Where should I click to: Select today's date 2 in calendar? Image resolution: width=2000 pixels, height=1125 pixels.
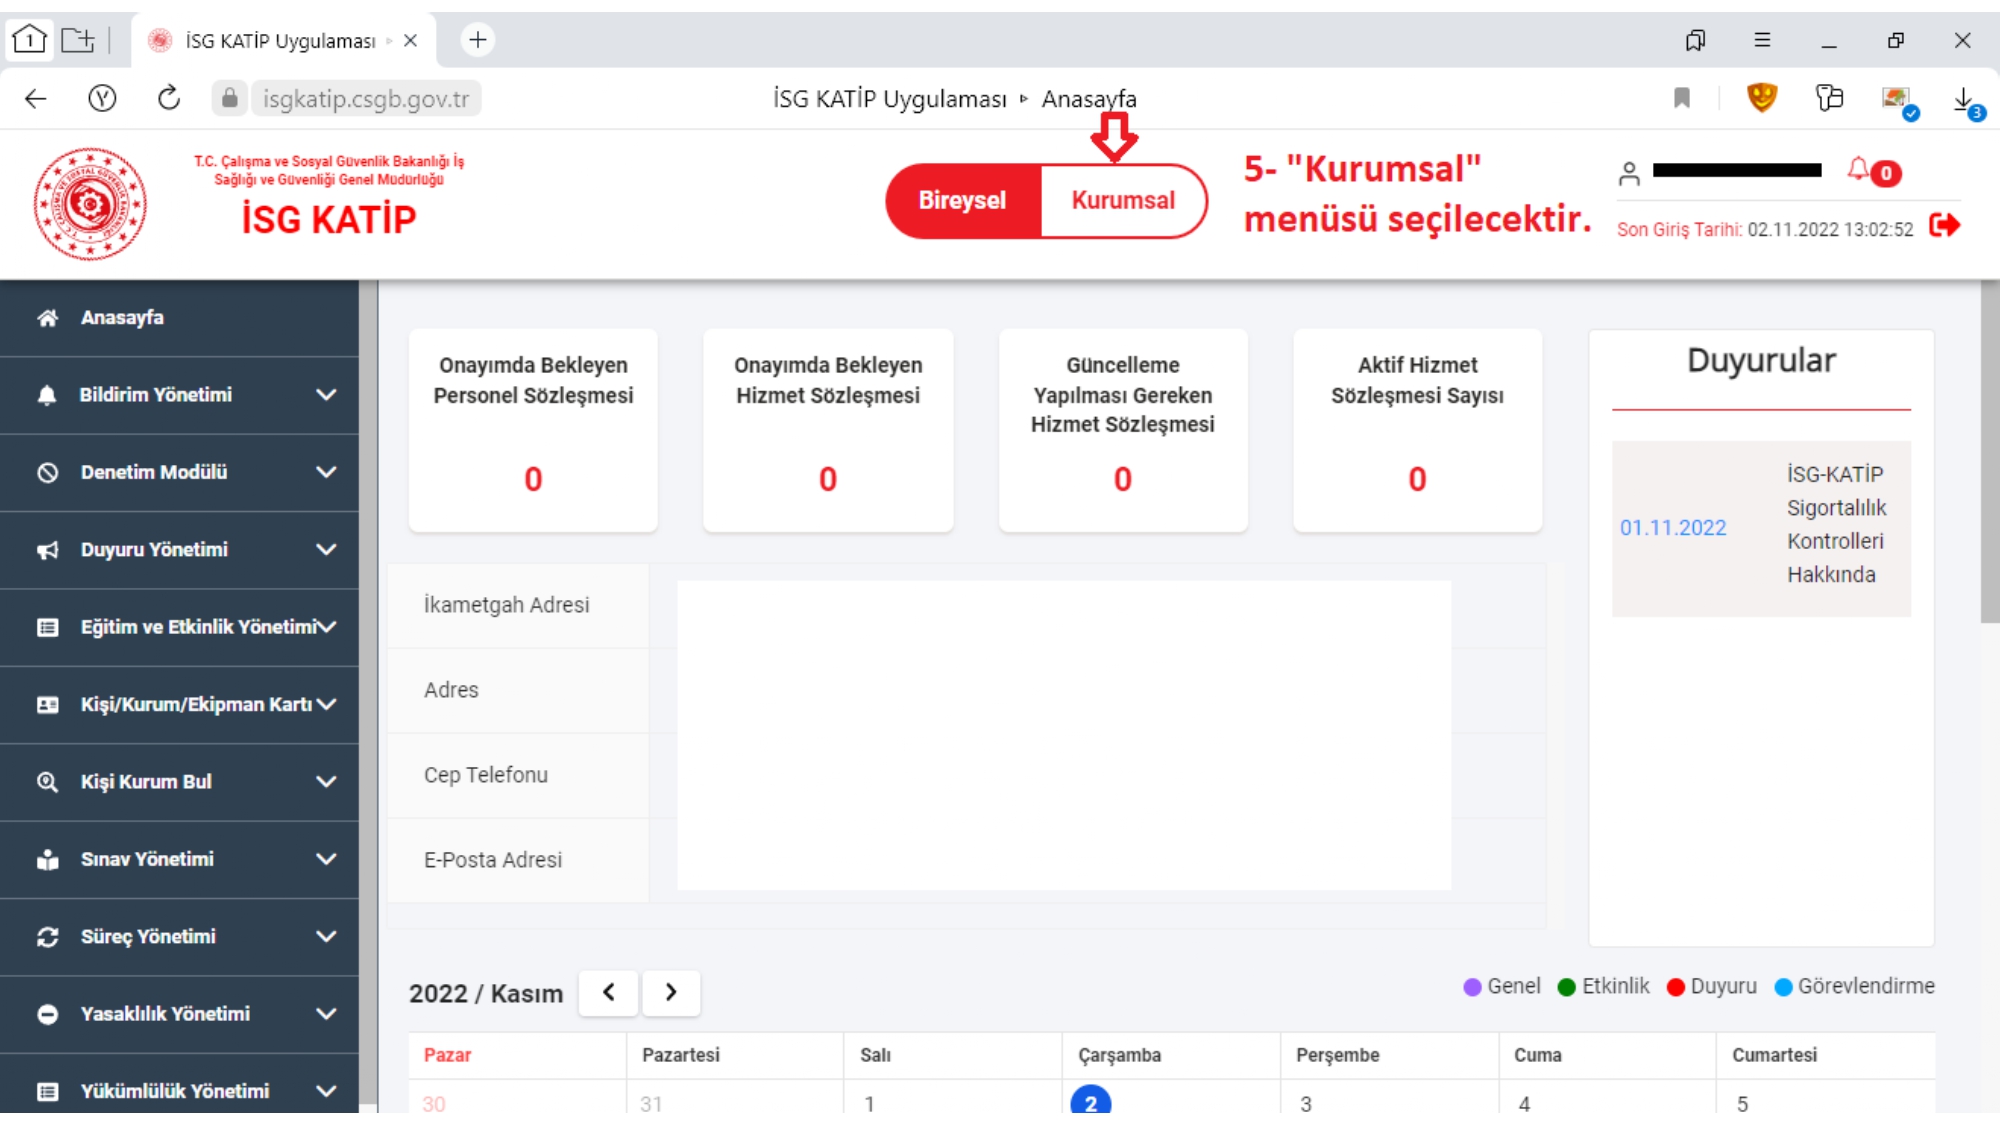(x=1090, y=1102)
